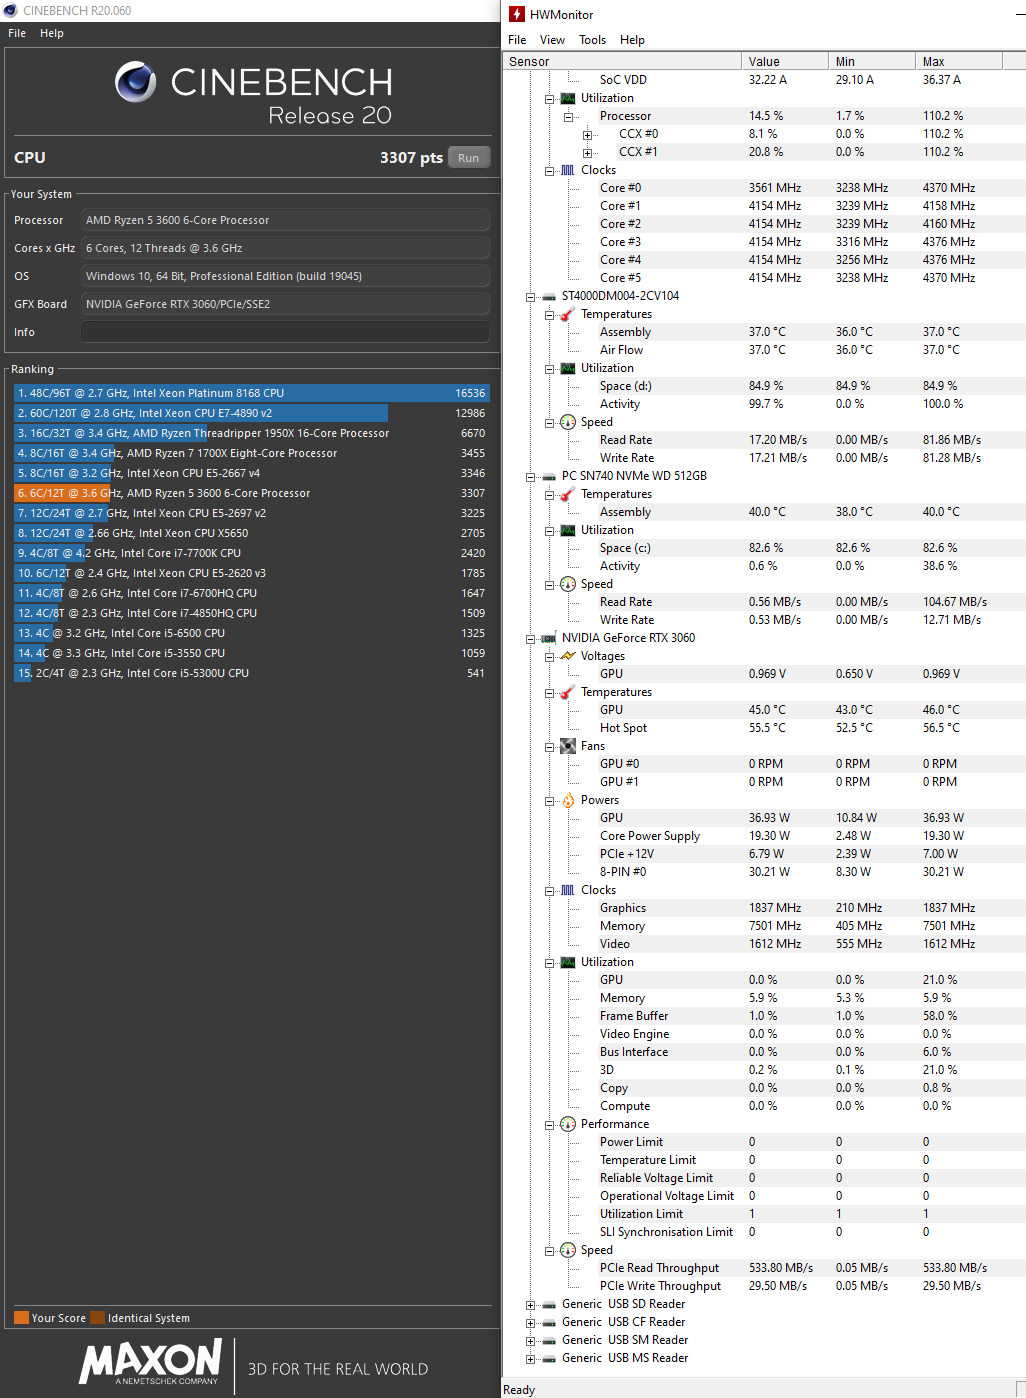
Task: Click the Min column header
Action: (x=872, y=61)
